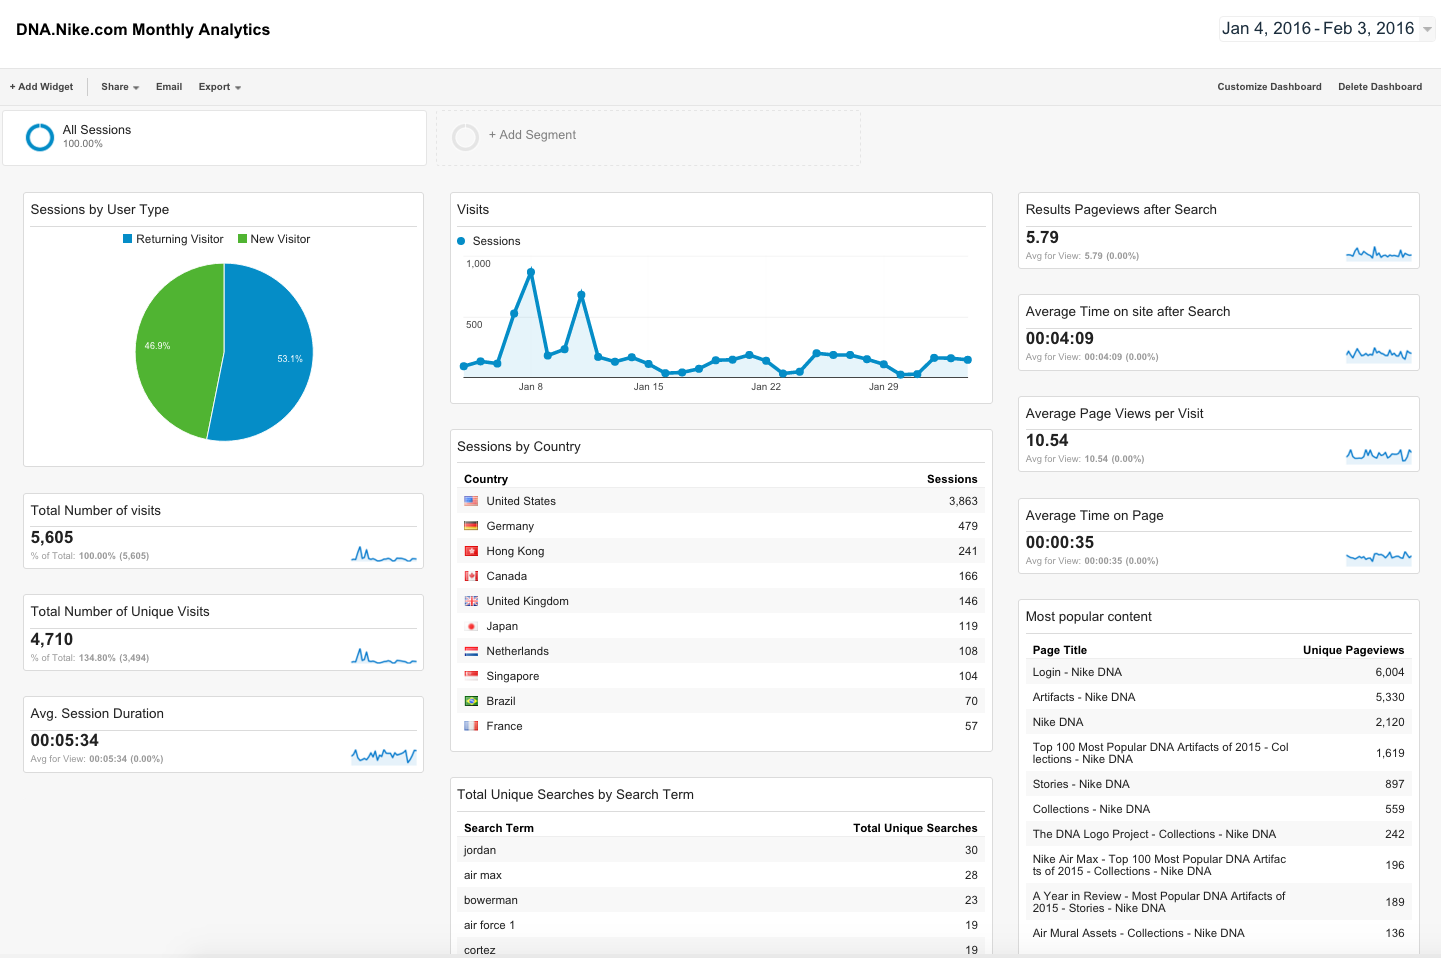Click The DNA Logo Project row
This screenshot has height=958, width=1441.
pos(1218,834)
